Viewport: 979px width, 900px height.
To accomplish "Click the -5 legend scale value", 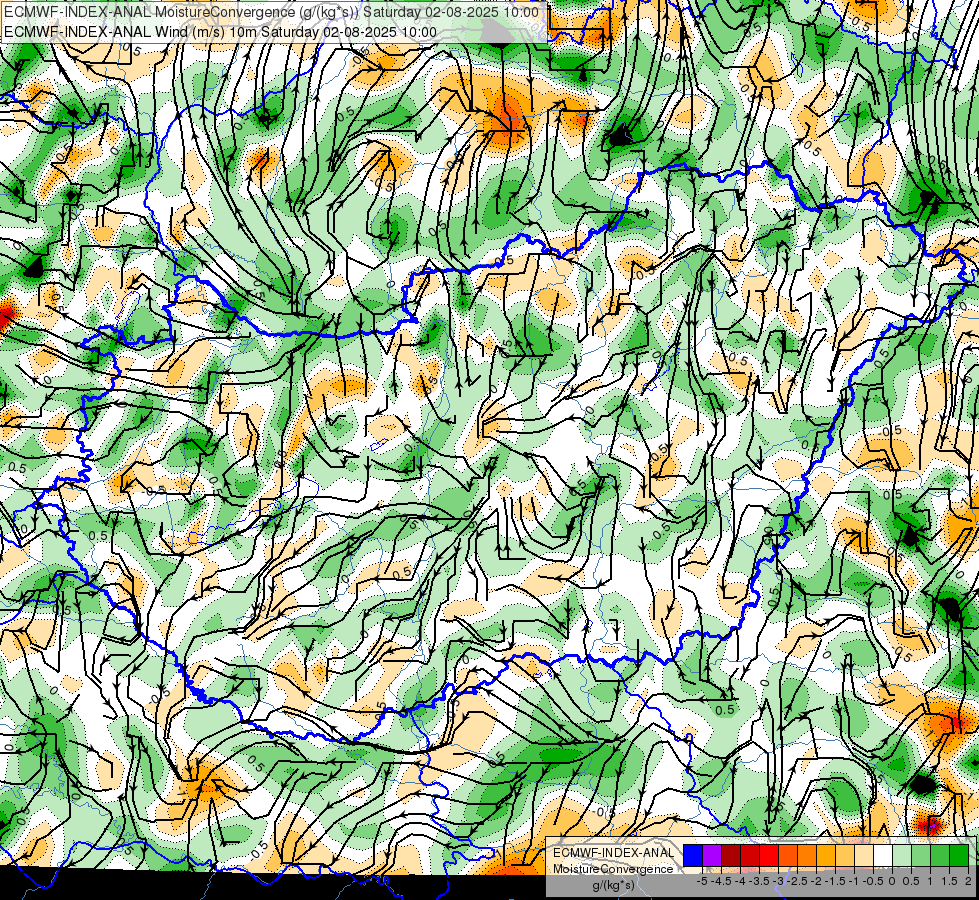I will coord(702,881).
